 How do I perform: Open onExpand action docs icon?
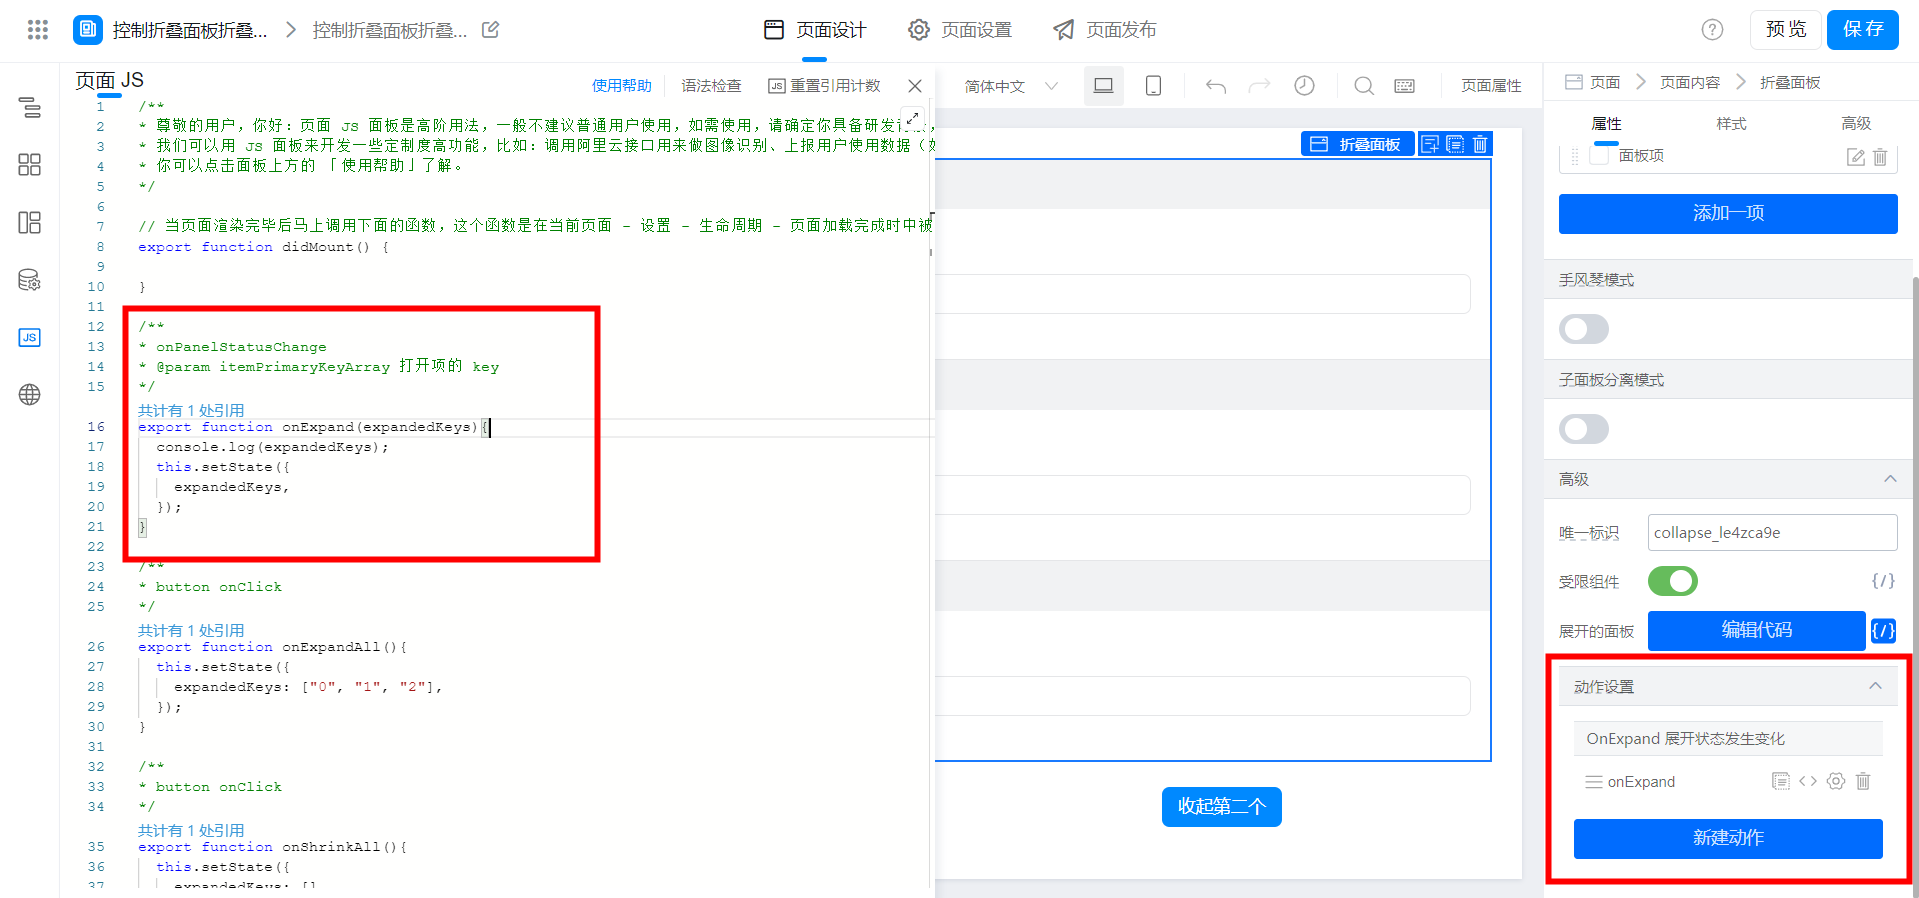coord(1780,781)
